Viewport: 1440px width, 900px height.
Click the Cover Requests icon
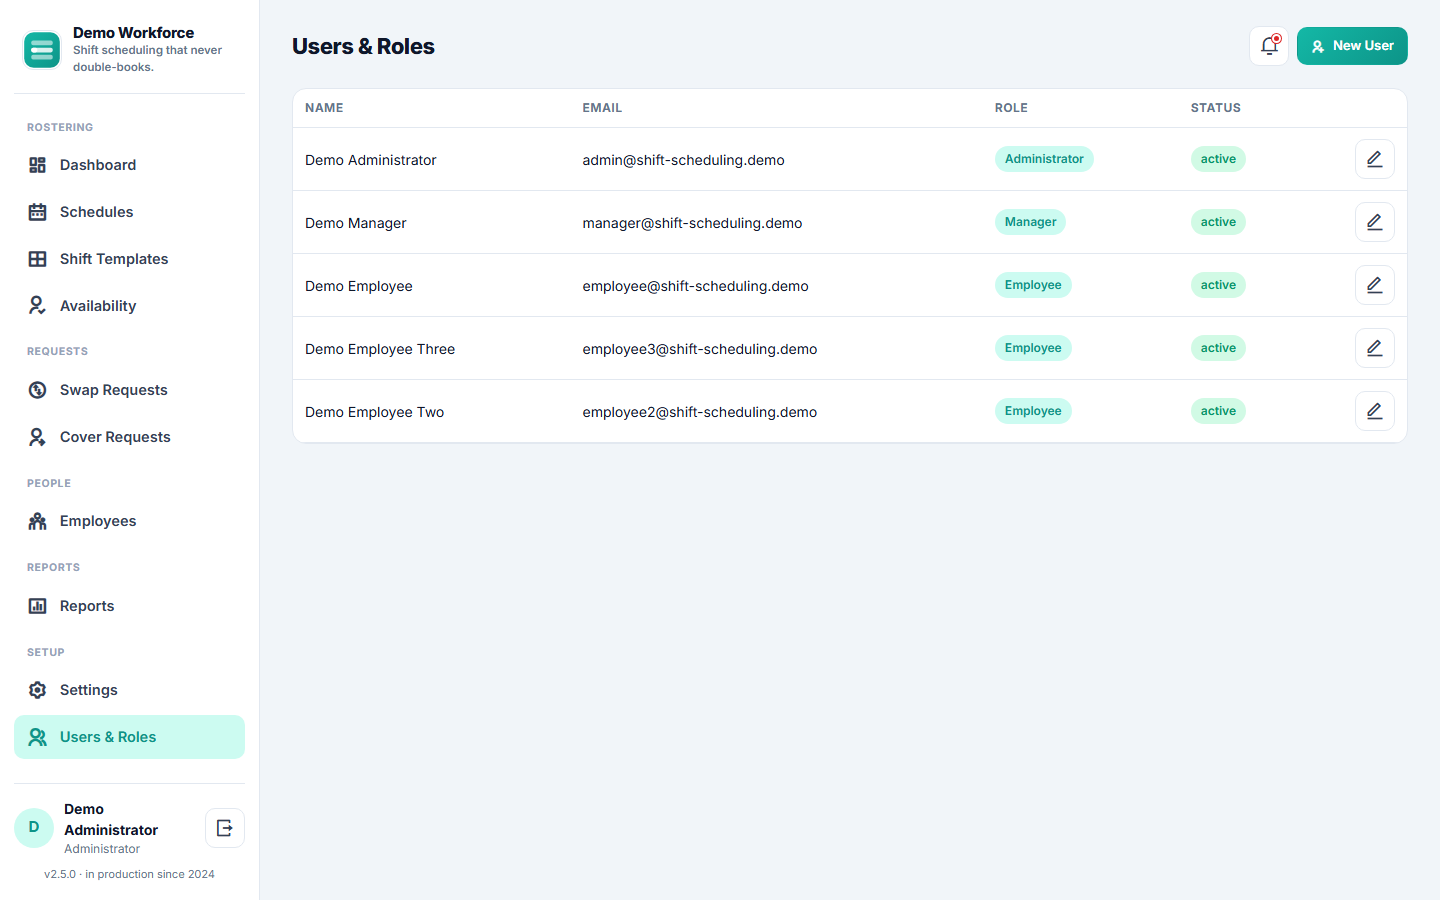pyautogui.click(x=38, y=437)
